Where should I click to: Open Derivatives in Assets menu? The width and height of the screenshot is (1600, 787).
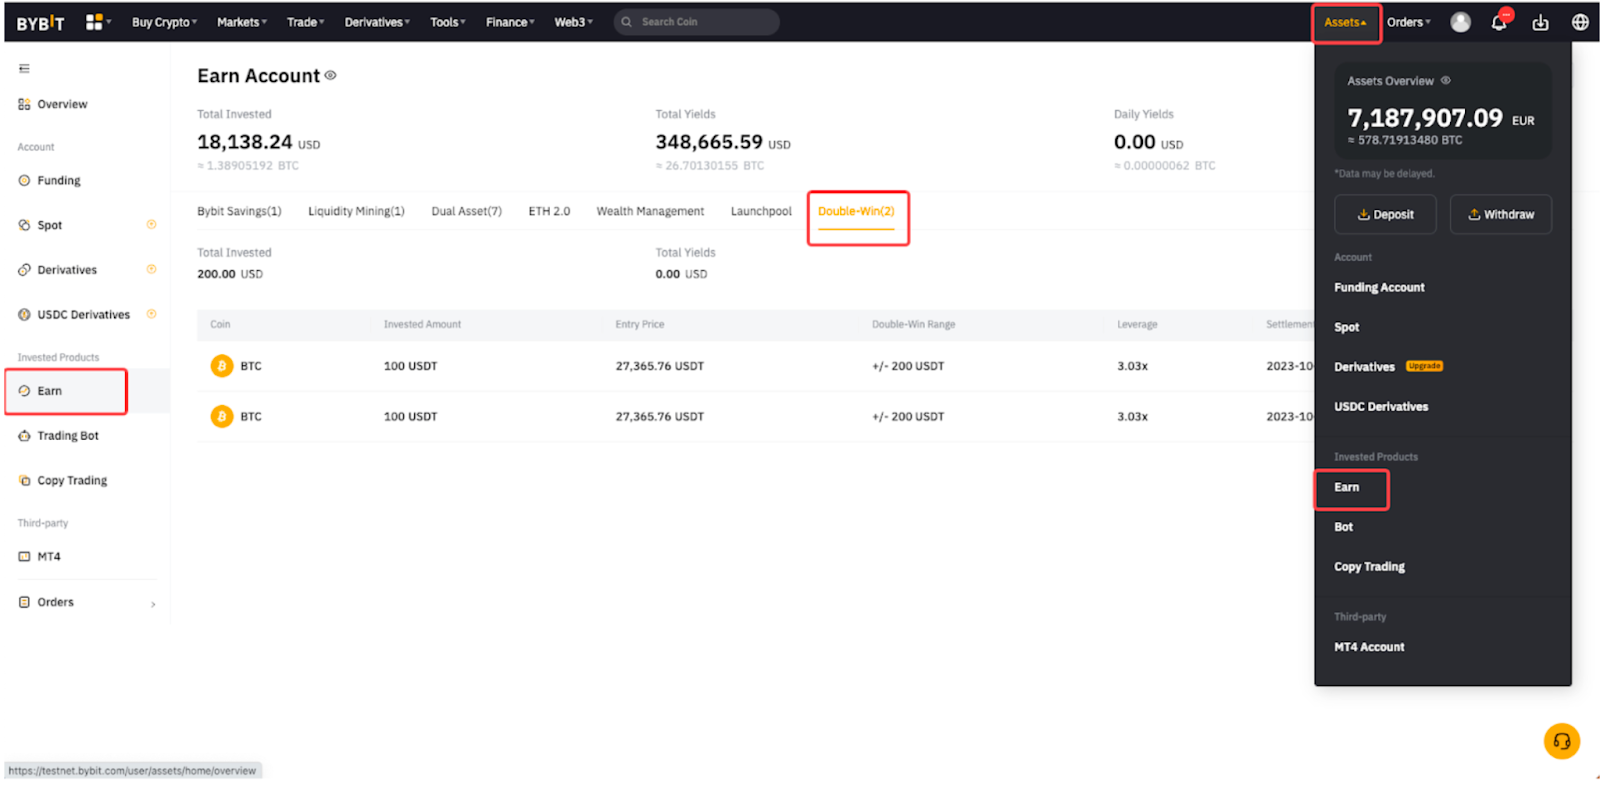(x=1364, y=367)
